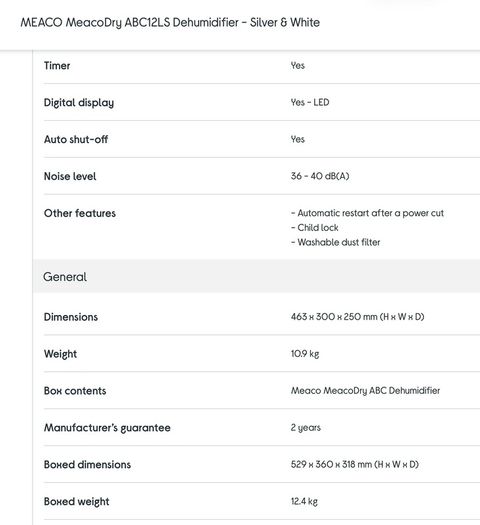The image size is (480, 525).
Task: Click the Other features label
Action: click(80, 213)
